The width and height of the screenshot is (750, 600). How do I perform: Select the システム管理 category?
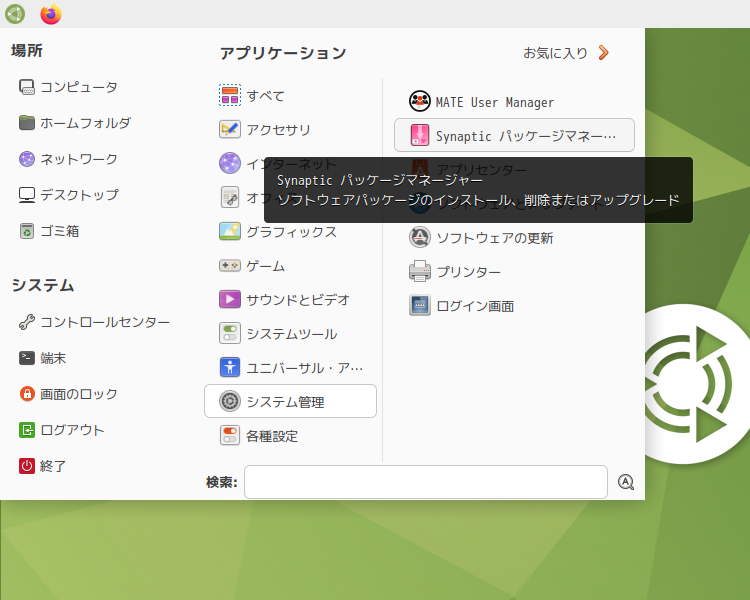point(290,401)
